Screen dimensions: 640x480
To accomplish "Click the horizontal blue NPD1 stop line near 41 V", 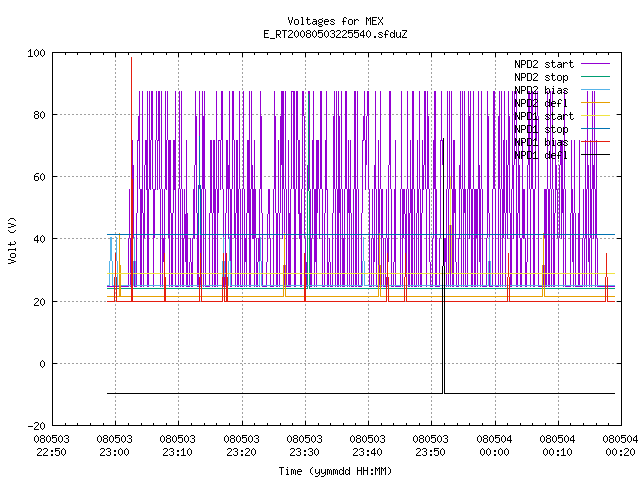I will click(361, 234).
